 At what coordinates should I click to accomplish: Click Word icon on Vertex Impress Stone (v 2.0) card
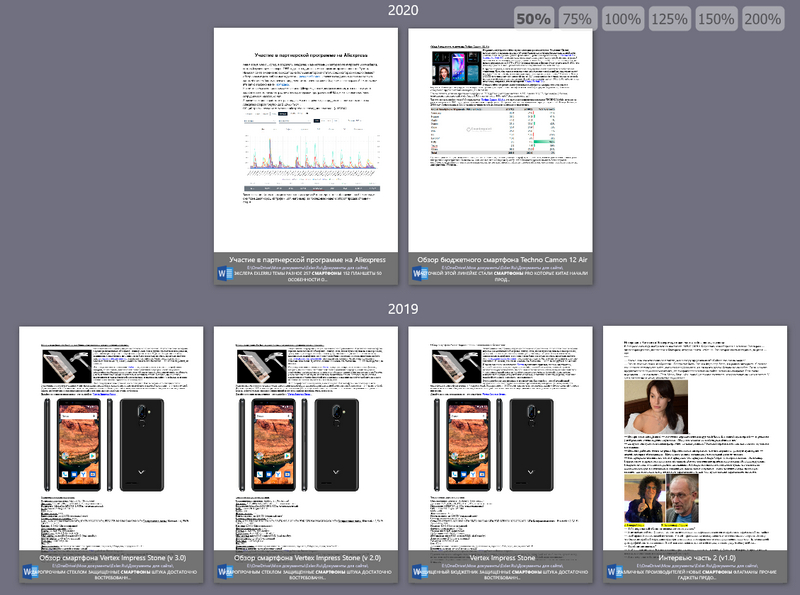(224, 572)
